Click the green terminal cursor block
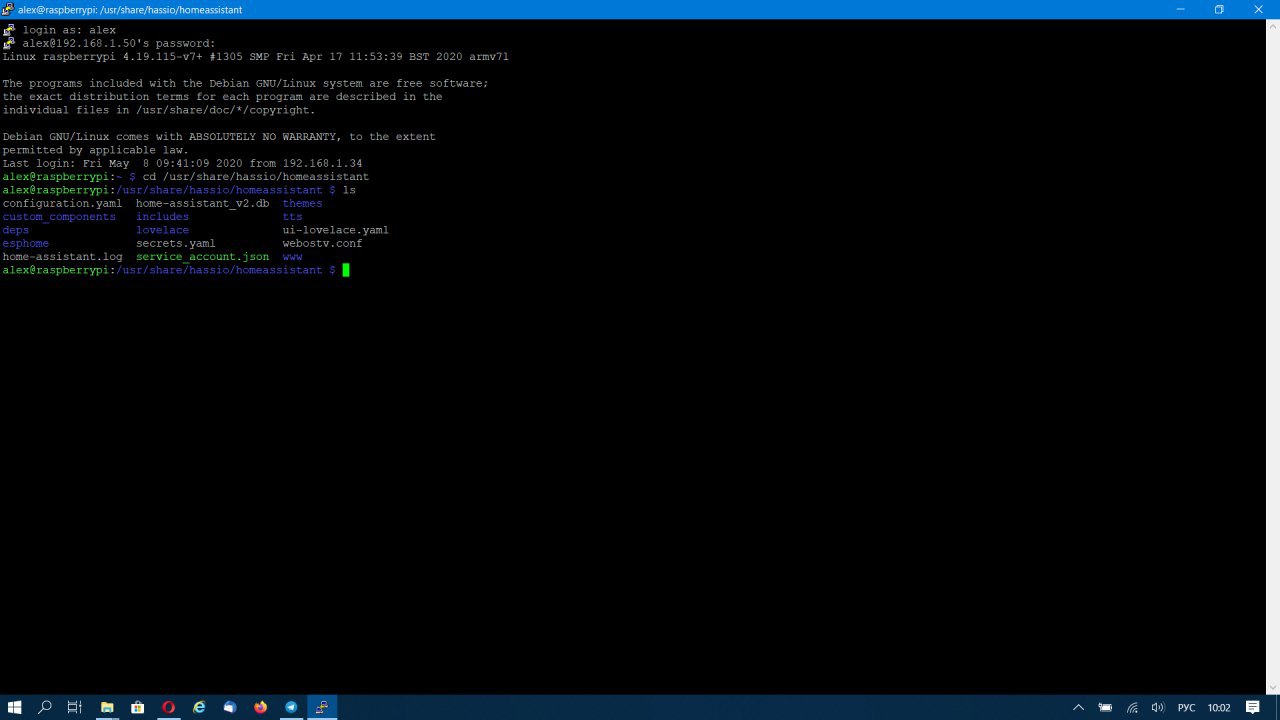 tap(346, 270)
